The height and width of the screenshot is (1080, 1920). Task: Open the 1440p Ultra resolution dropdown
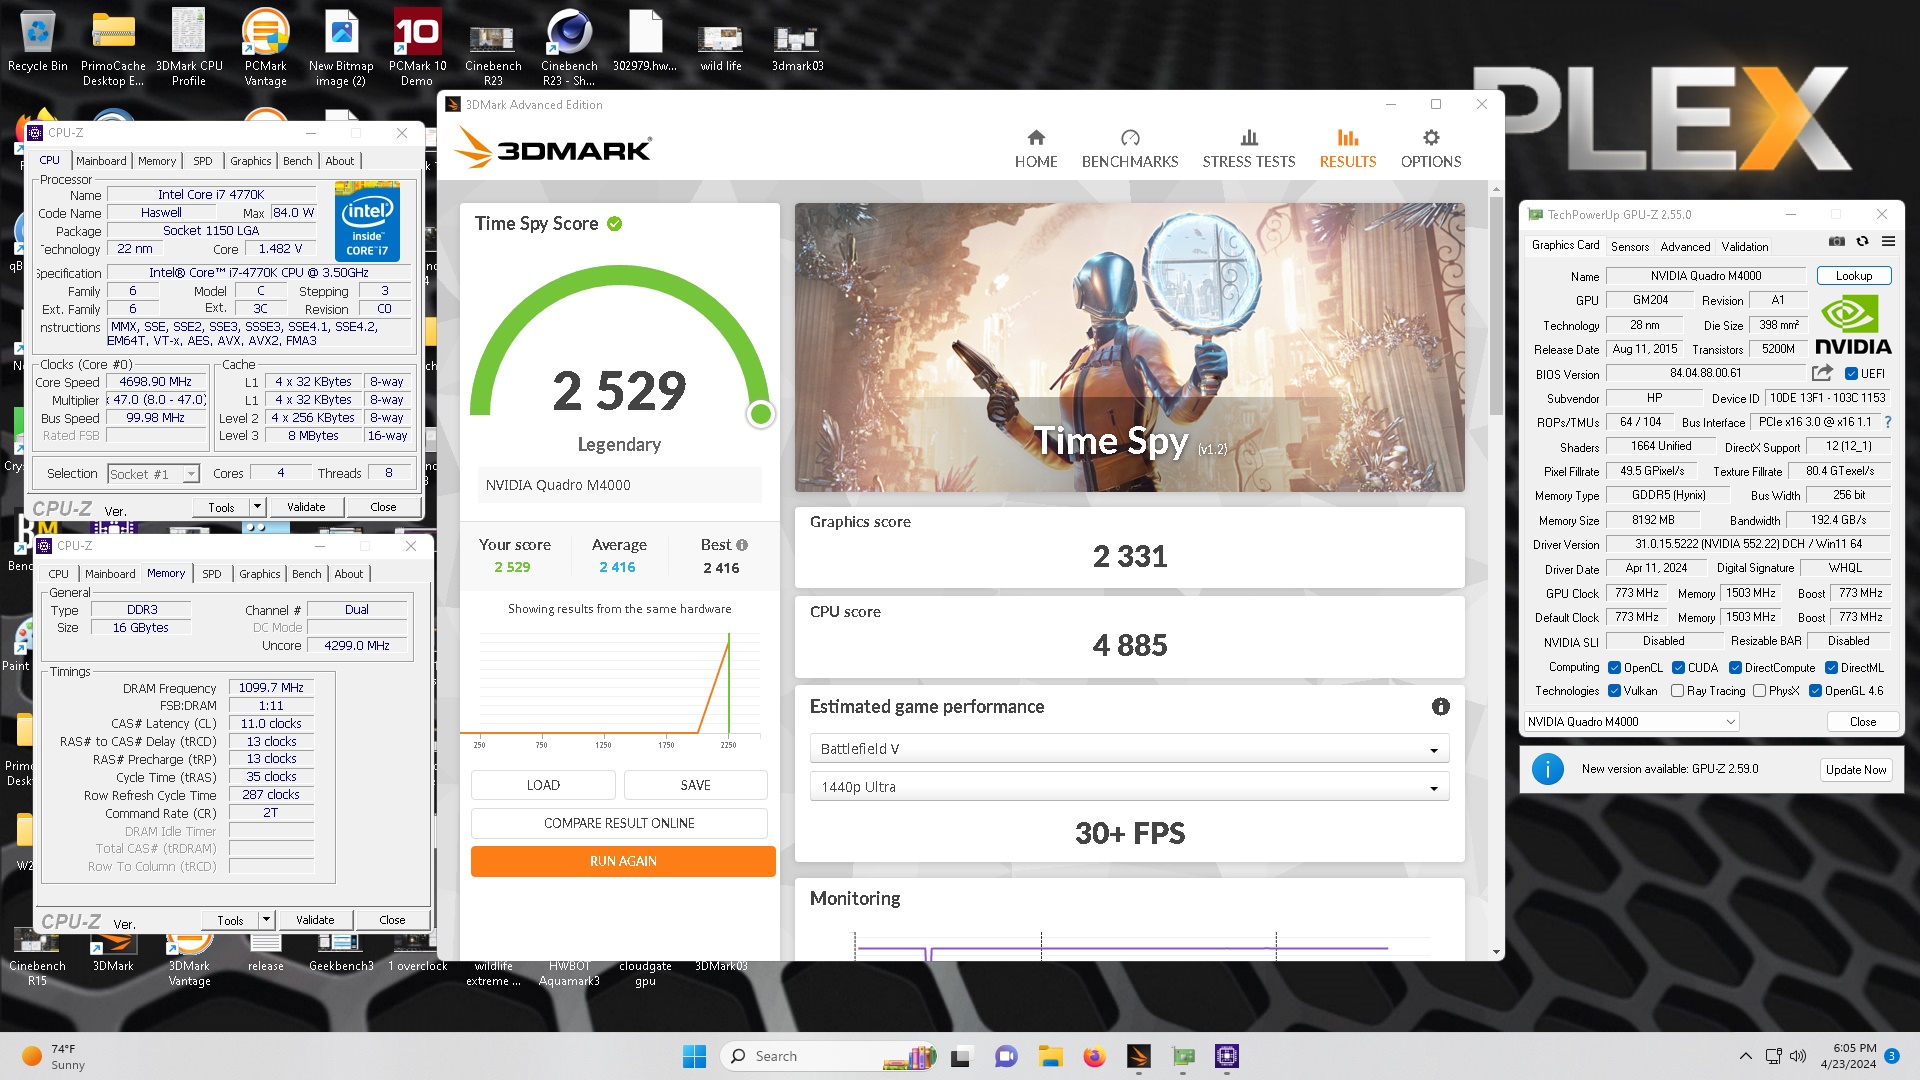pos(1129,787)
